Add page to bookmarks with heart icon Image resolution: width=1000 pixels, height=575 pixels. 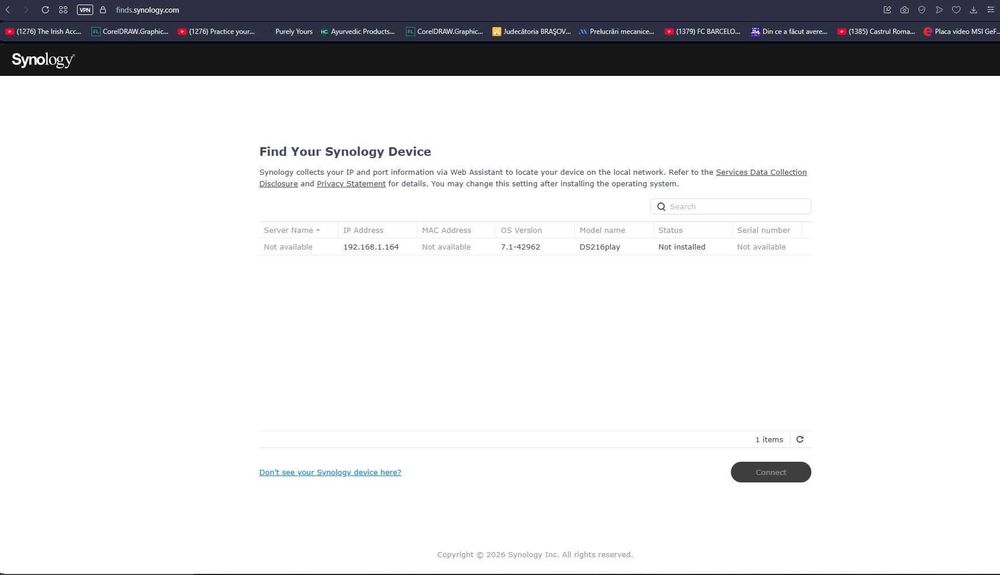point(956,10)
